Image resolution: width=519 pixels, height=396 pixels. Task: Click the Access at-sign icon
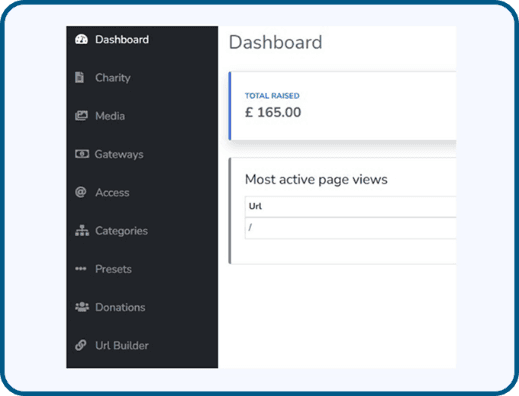(81, 192)
